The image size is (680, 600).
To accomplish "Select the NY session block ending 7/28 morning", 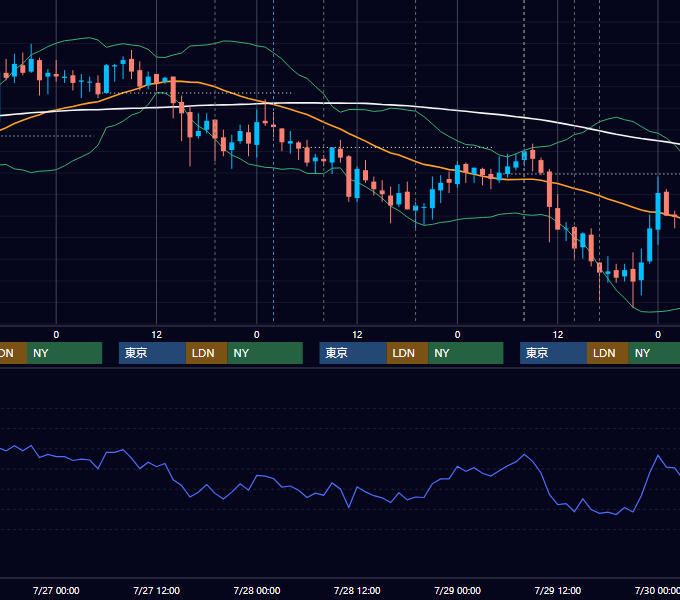I will (x=265, y=353).
